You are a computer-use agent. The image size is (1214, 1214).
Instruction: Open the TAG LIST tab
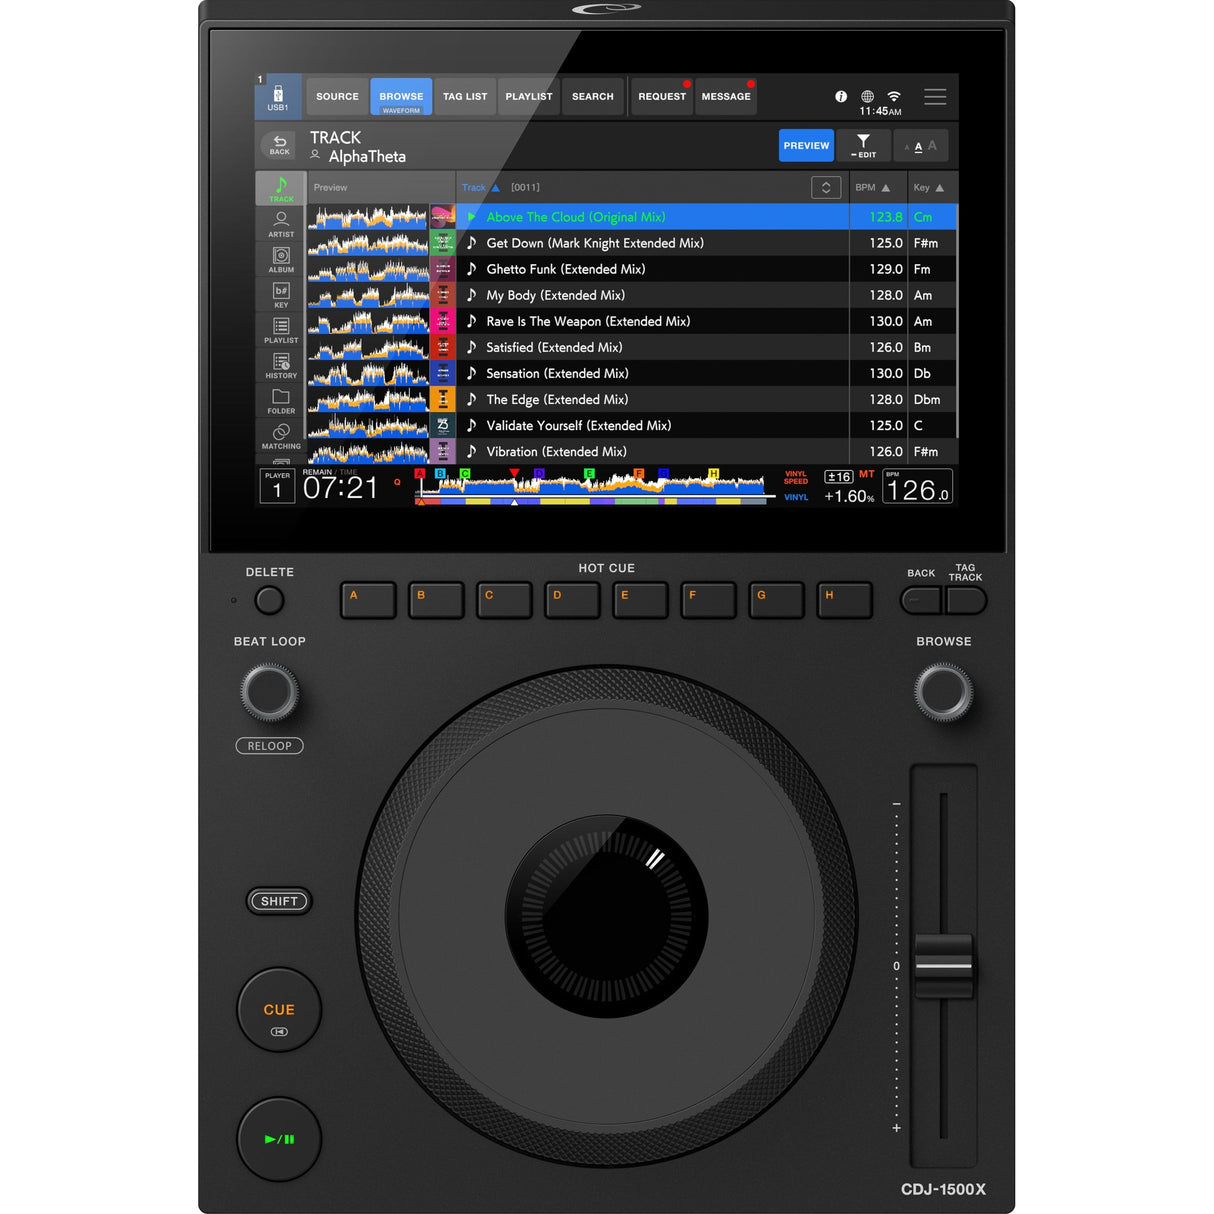[x=465, y=97]
